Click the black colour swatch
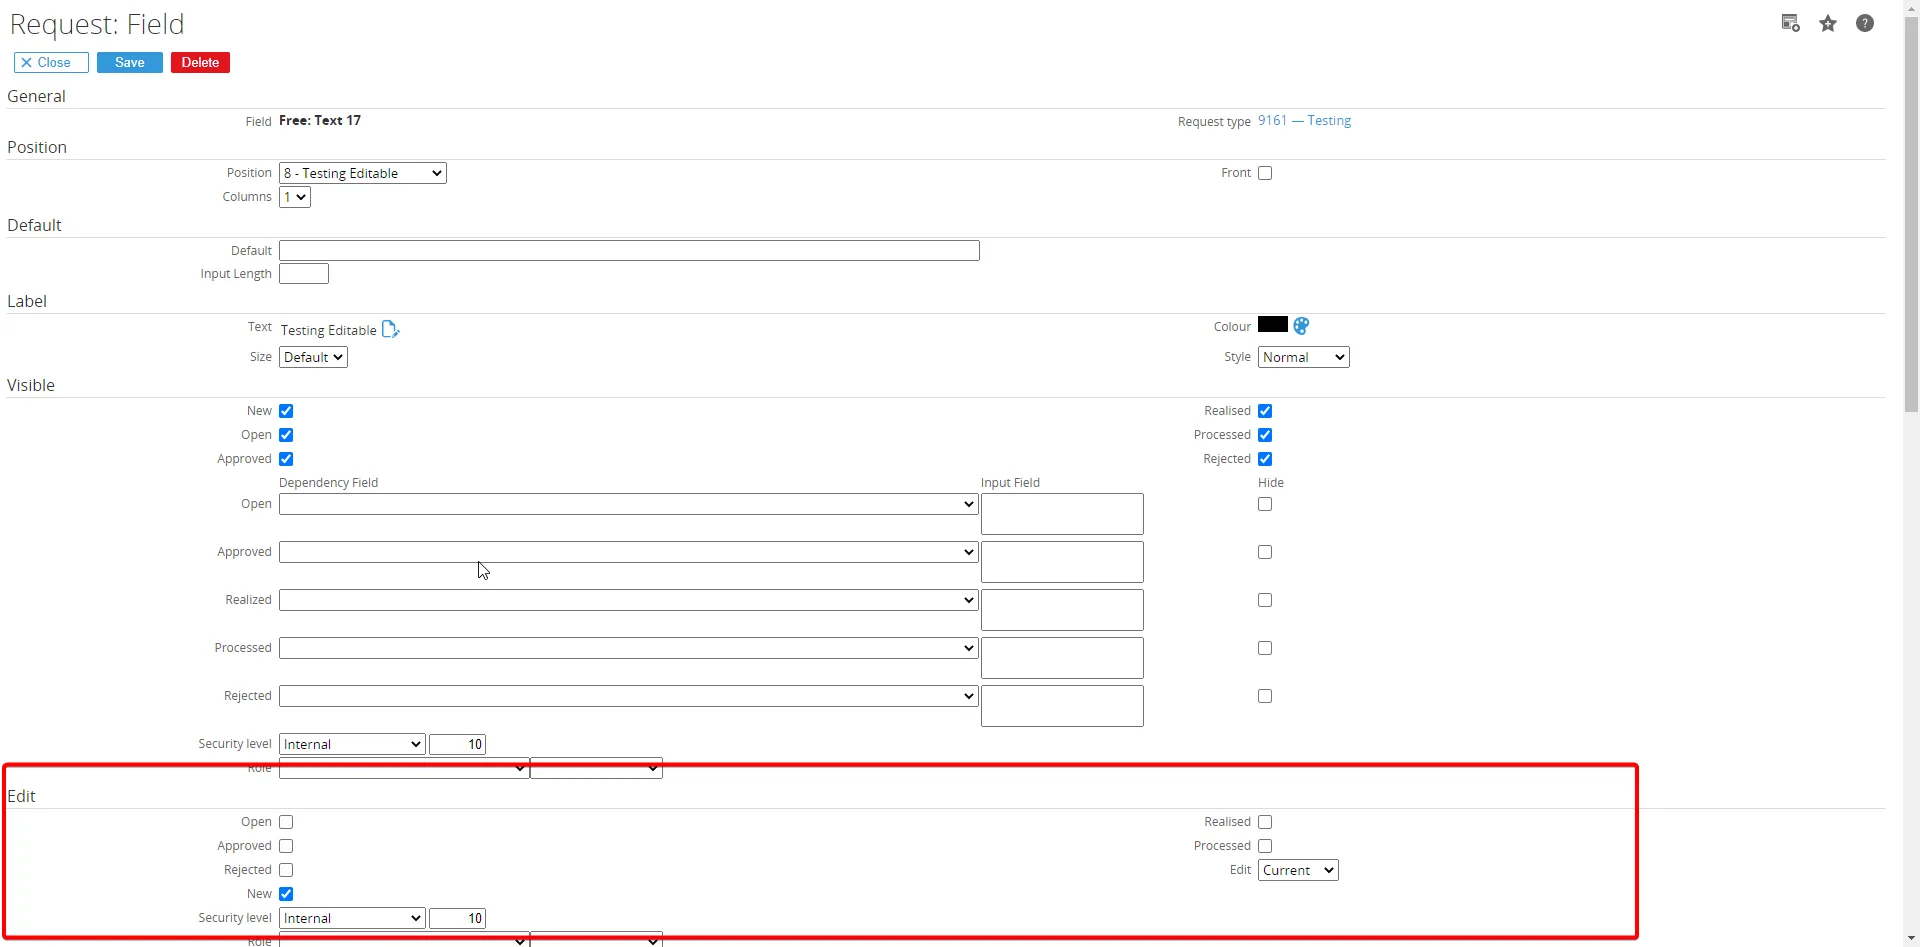Viewport: 1920px width, 947px height. [x=1273, y=324]
